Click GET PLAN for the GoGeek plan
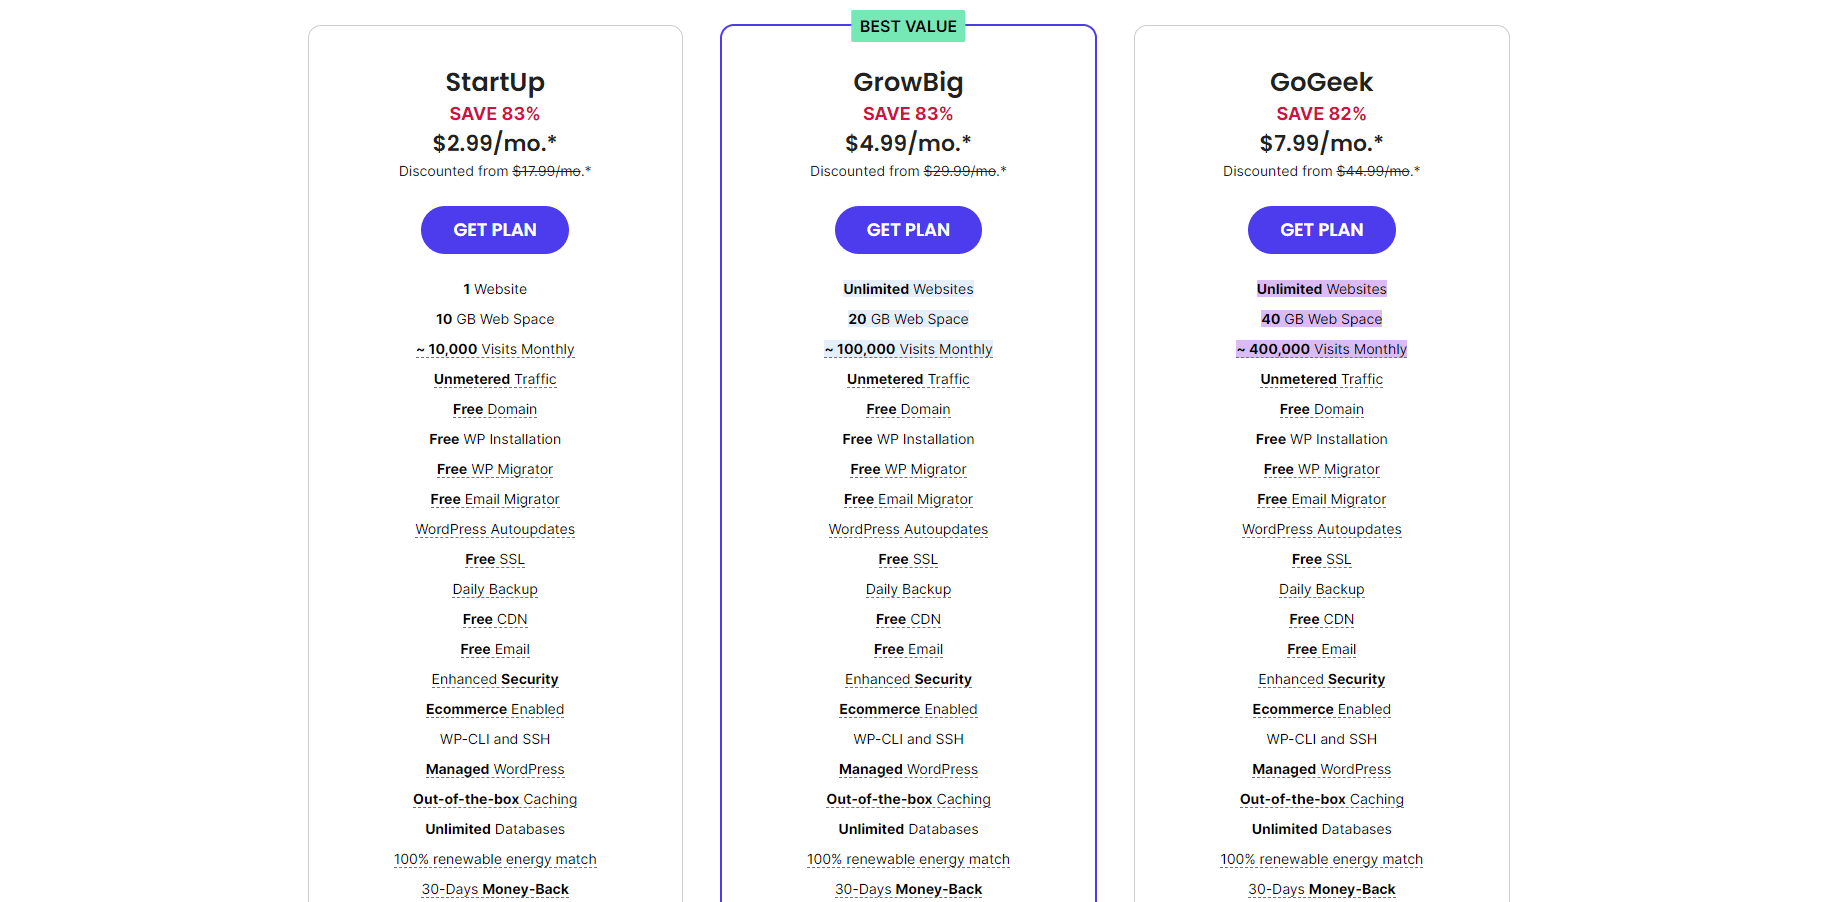Image resolution: width=1824 pixels, height=902 pixels. click(1321, 230)
